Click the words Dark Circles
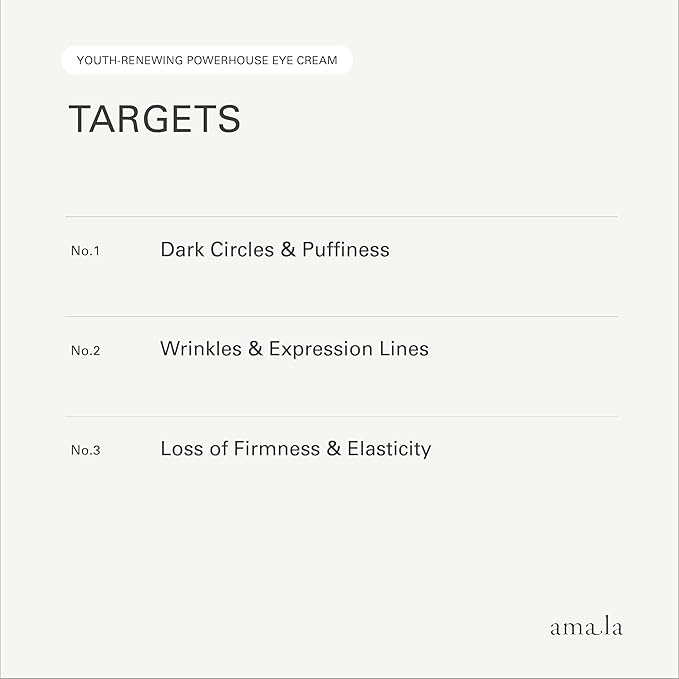Viewport: 679px width, 679px height. (x=216, y=249)
